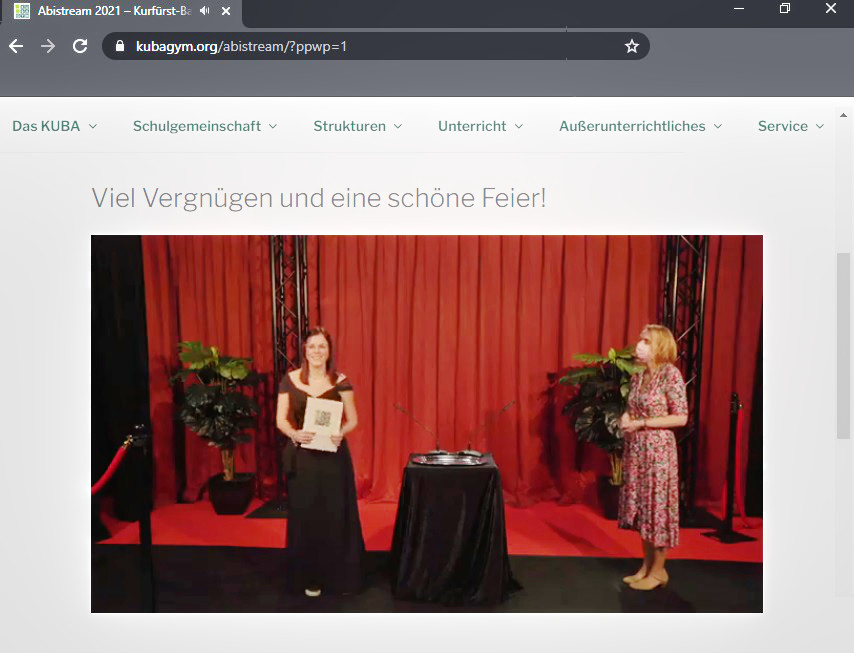Expand the chevron beside Strukturen
This screenshot has width=854, height=653.
coord(398,126)
